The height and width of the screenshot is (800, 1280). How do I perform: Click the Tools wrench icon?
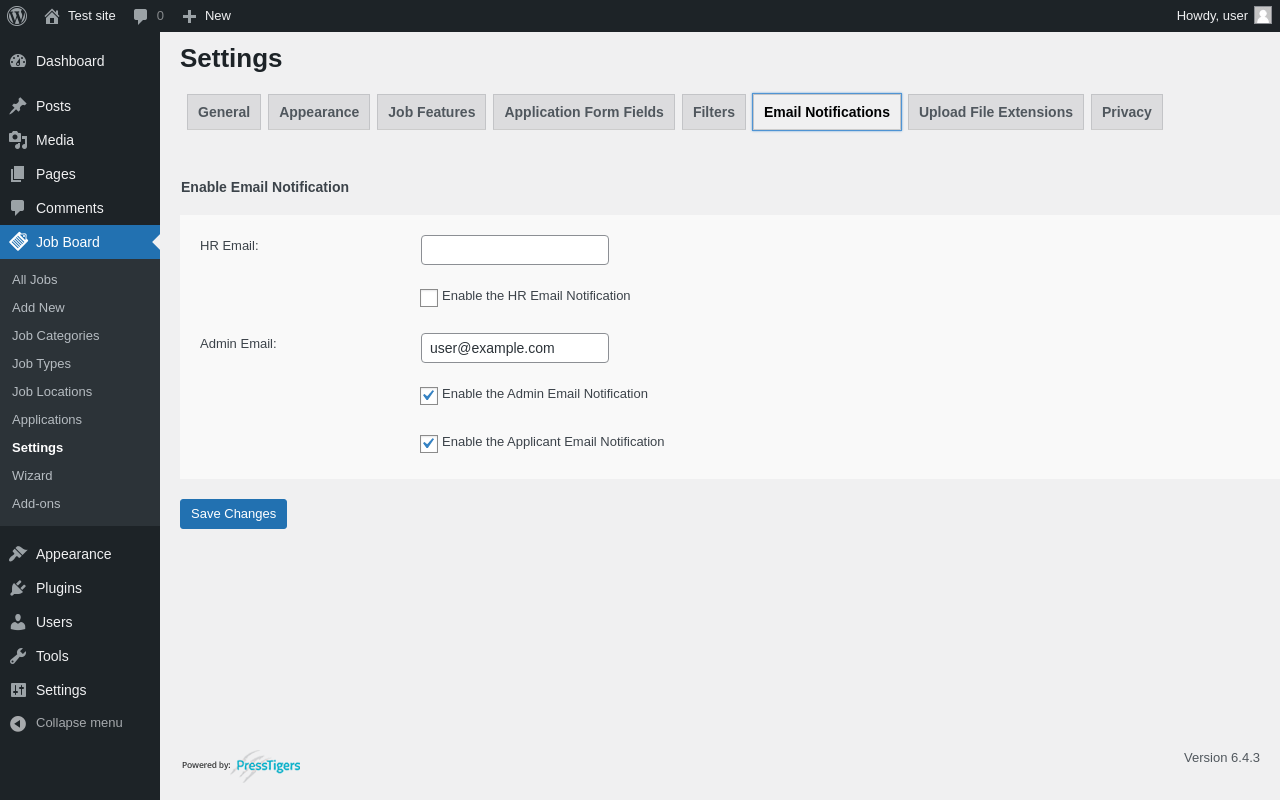(18, 656)
